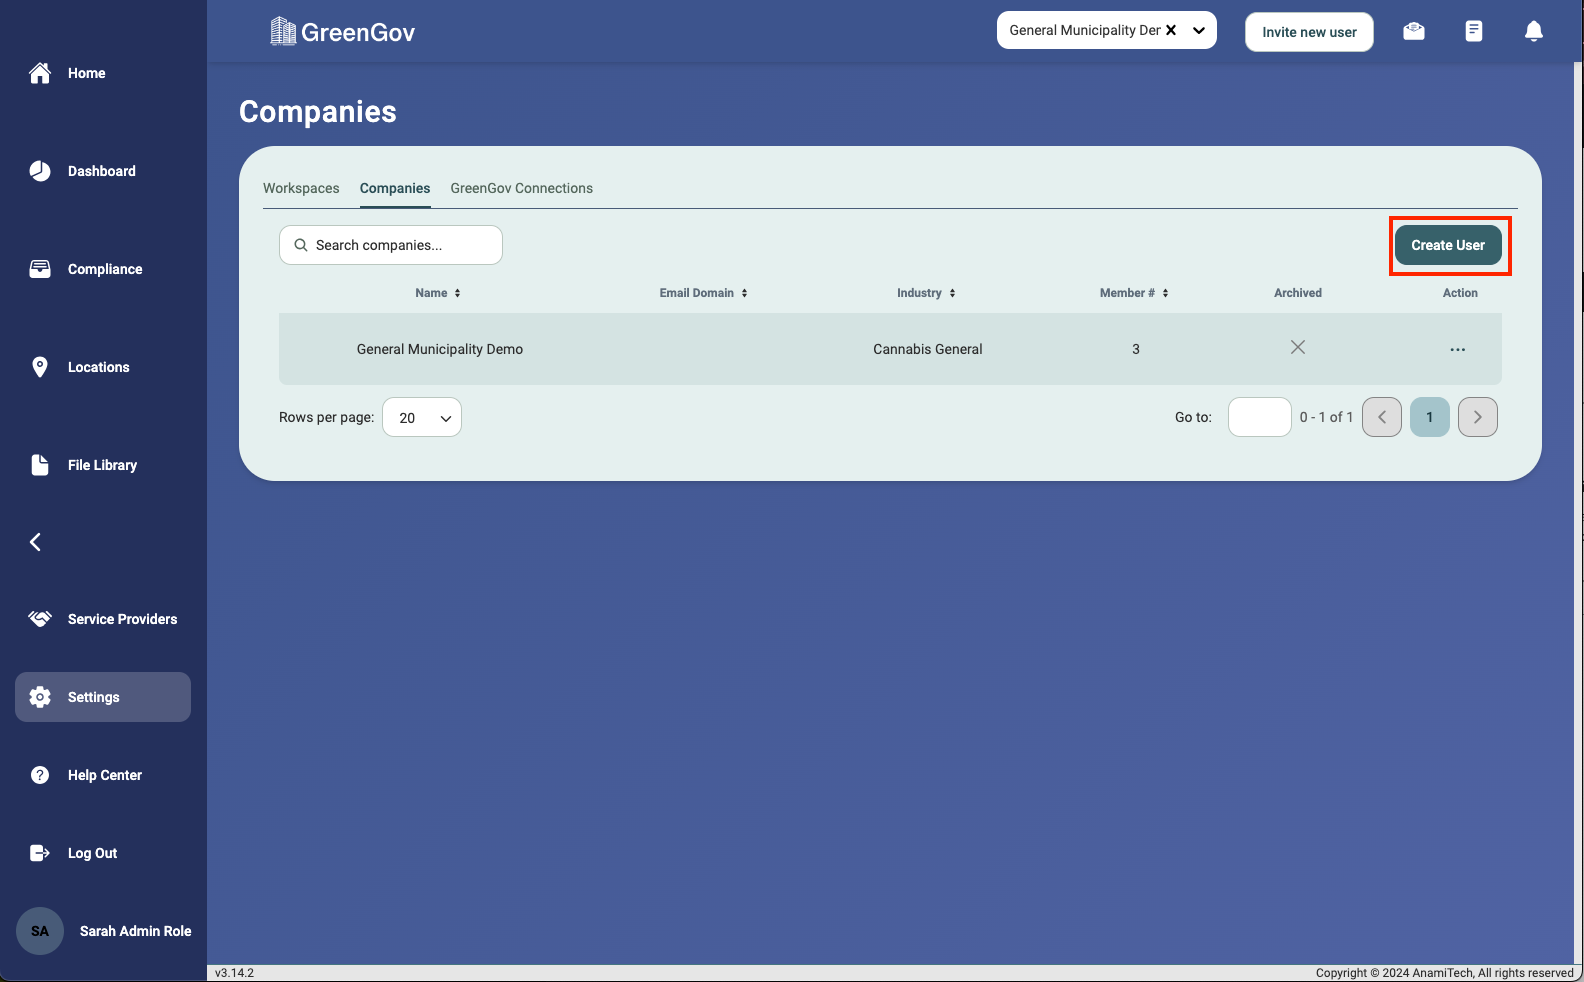This screenshot has height=982, width=1584.
Task: Clear the General Municipality workspace selection
Action: tap(1171, 30)
